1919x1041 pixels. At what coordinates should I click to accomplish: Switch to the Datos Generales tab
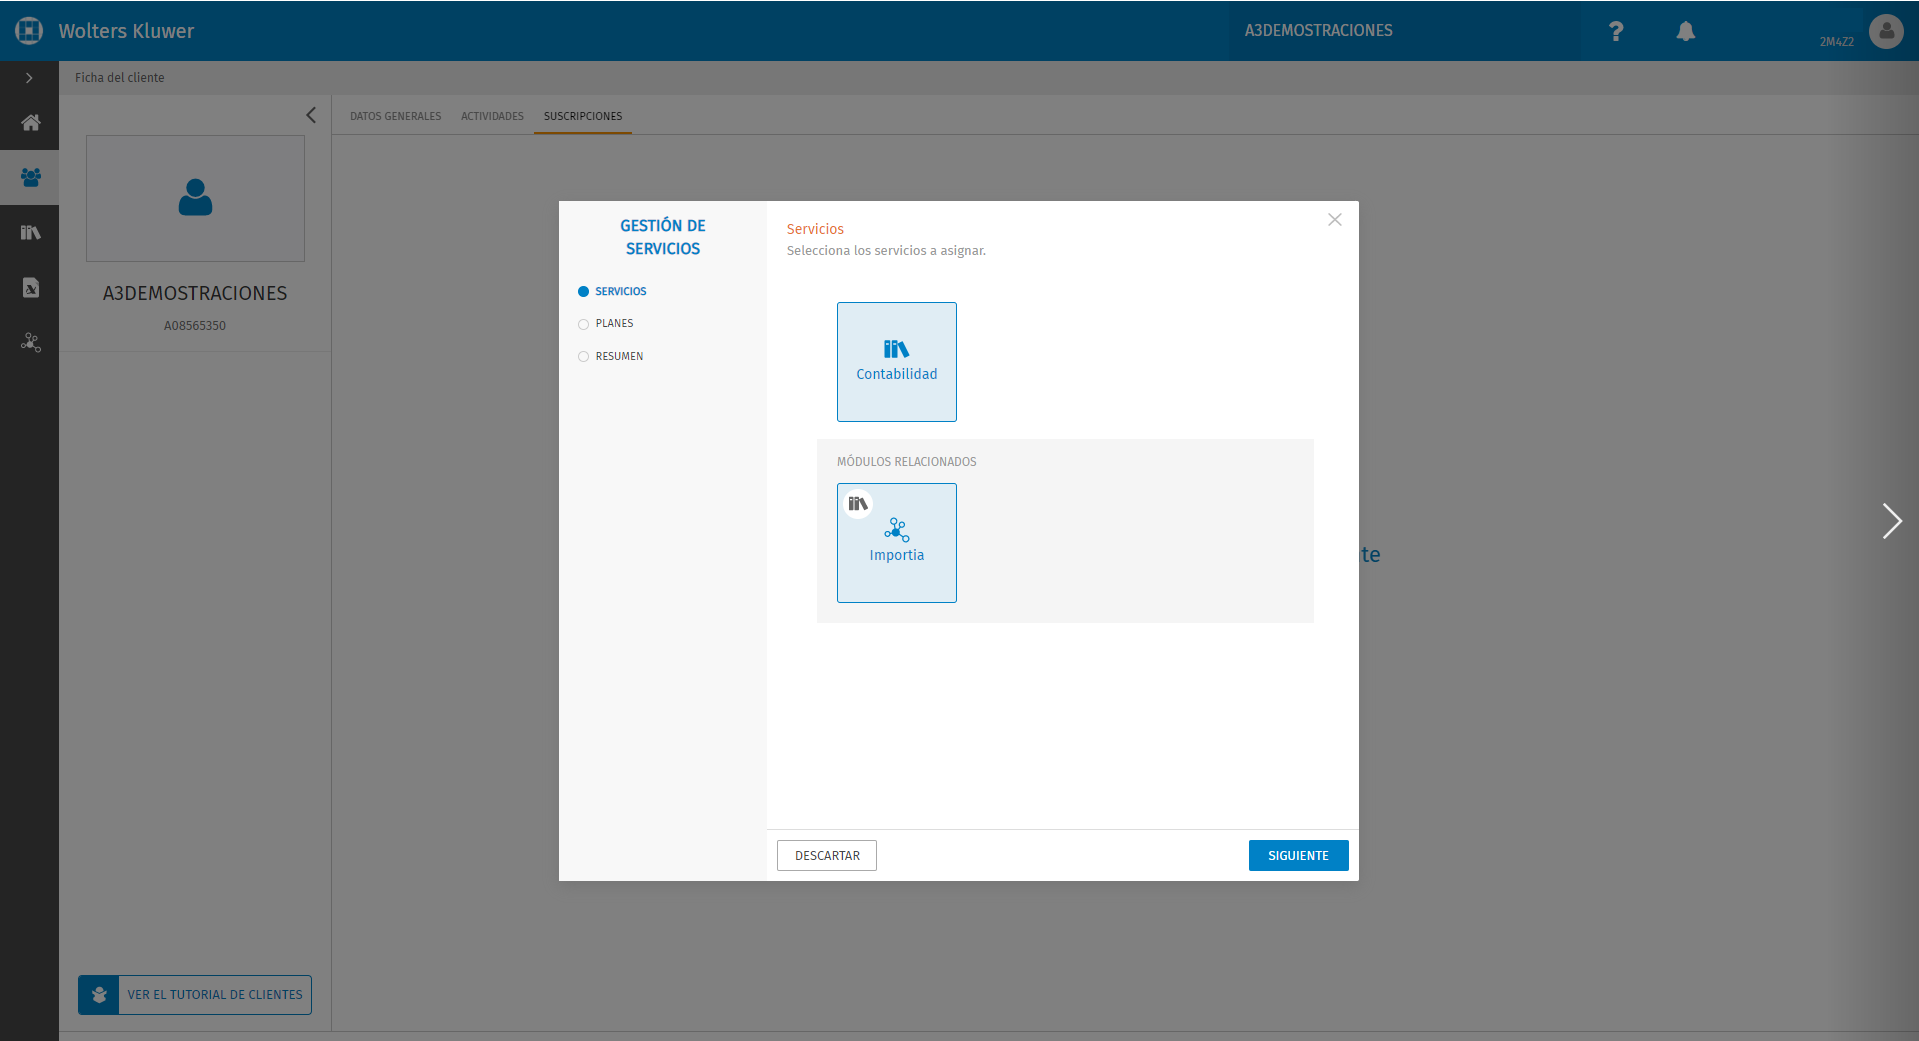[395, 116]
